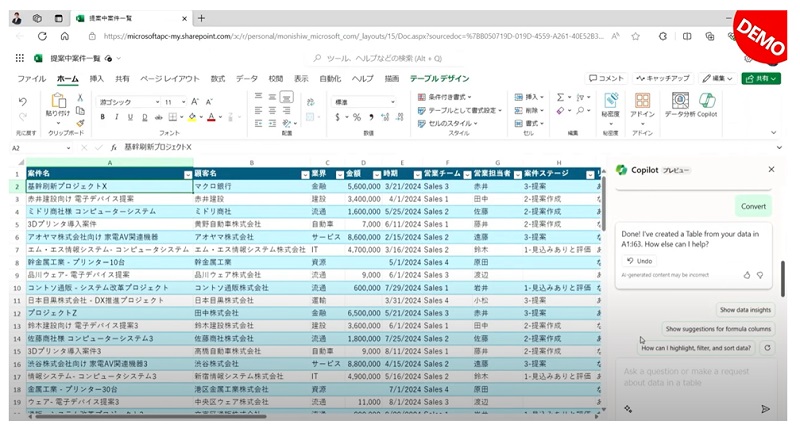Viewport: 800px width, 430px height.
Task: Open the Font Color red A swatch
Action: (211, 117)
